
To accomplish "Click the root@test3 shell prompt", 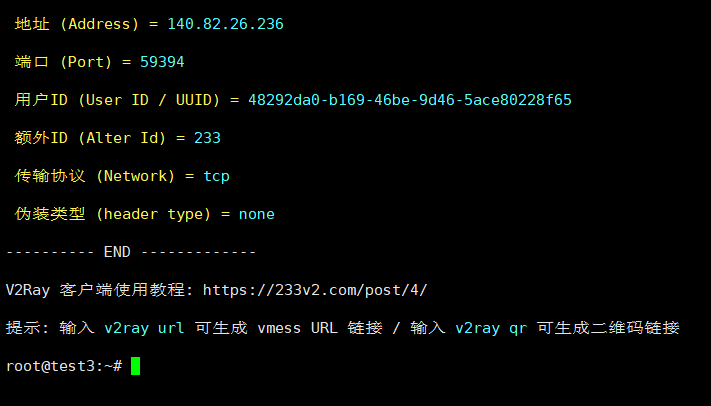I will [x=63, y=366].
